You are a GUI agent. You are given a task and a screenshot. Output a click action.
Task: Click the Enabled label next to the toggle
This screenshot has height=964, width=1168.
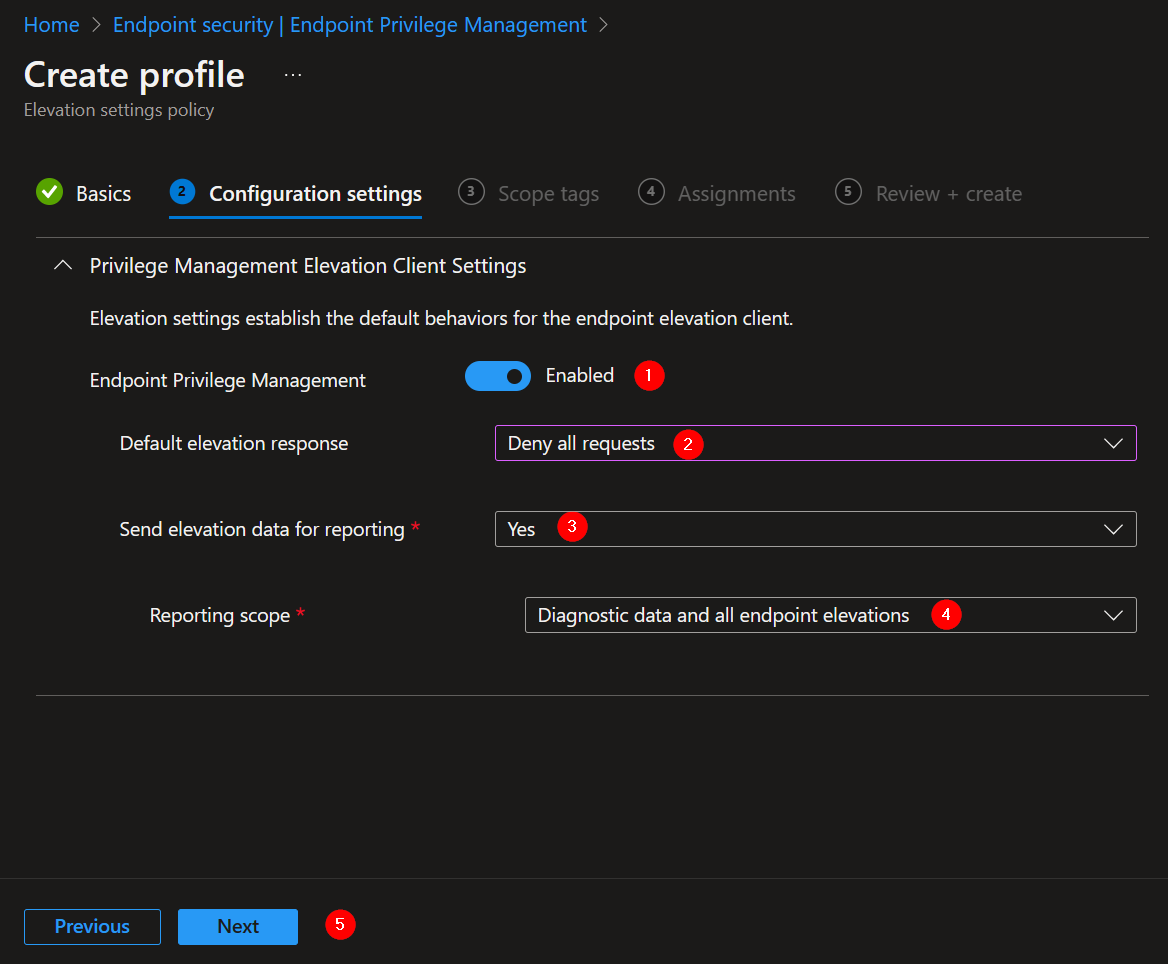[x=580, y=375]
